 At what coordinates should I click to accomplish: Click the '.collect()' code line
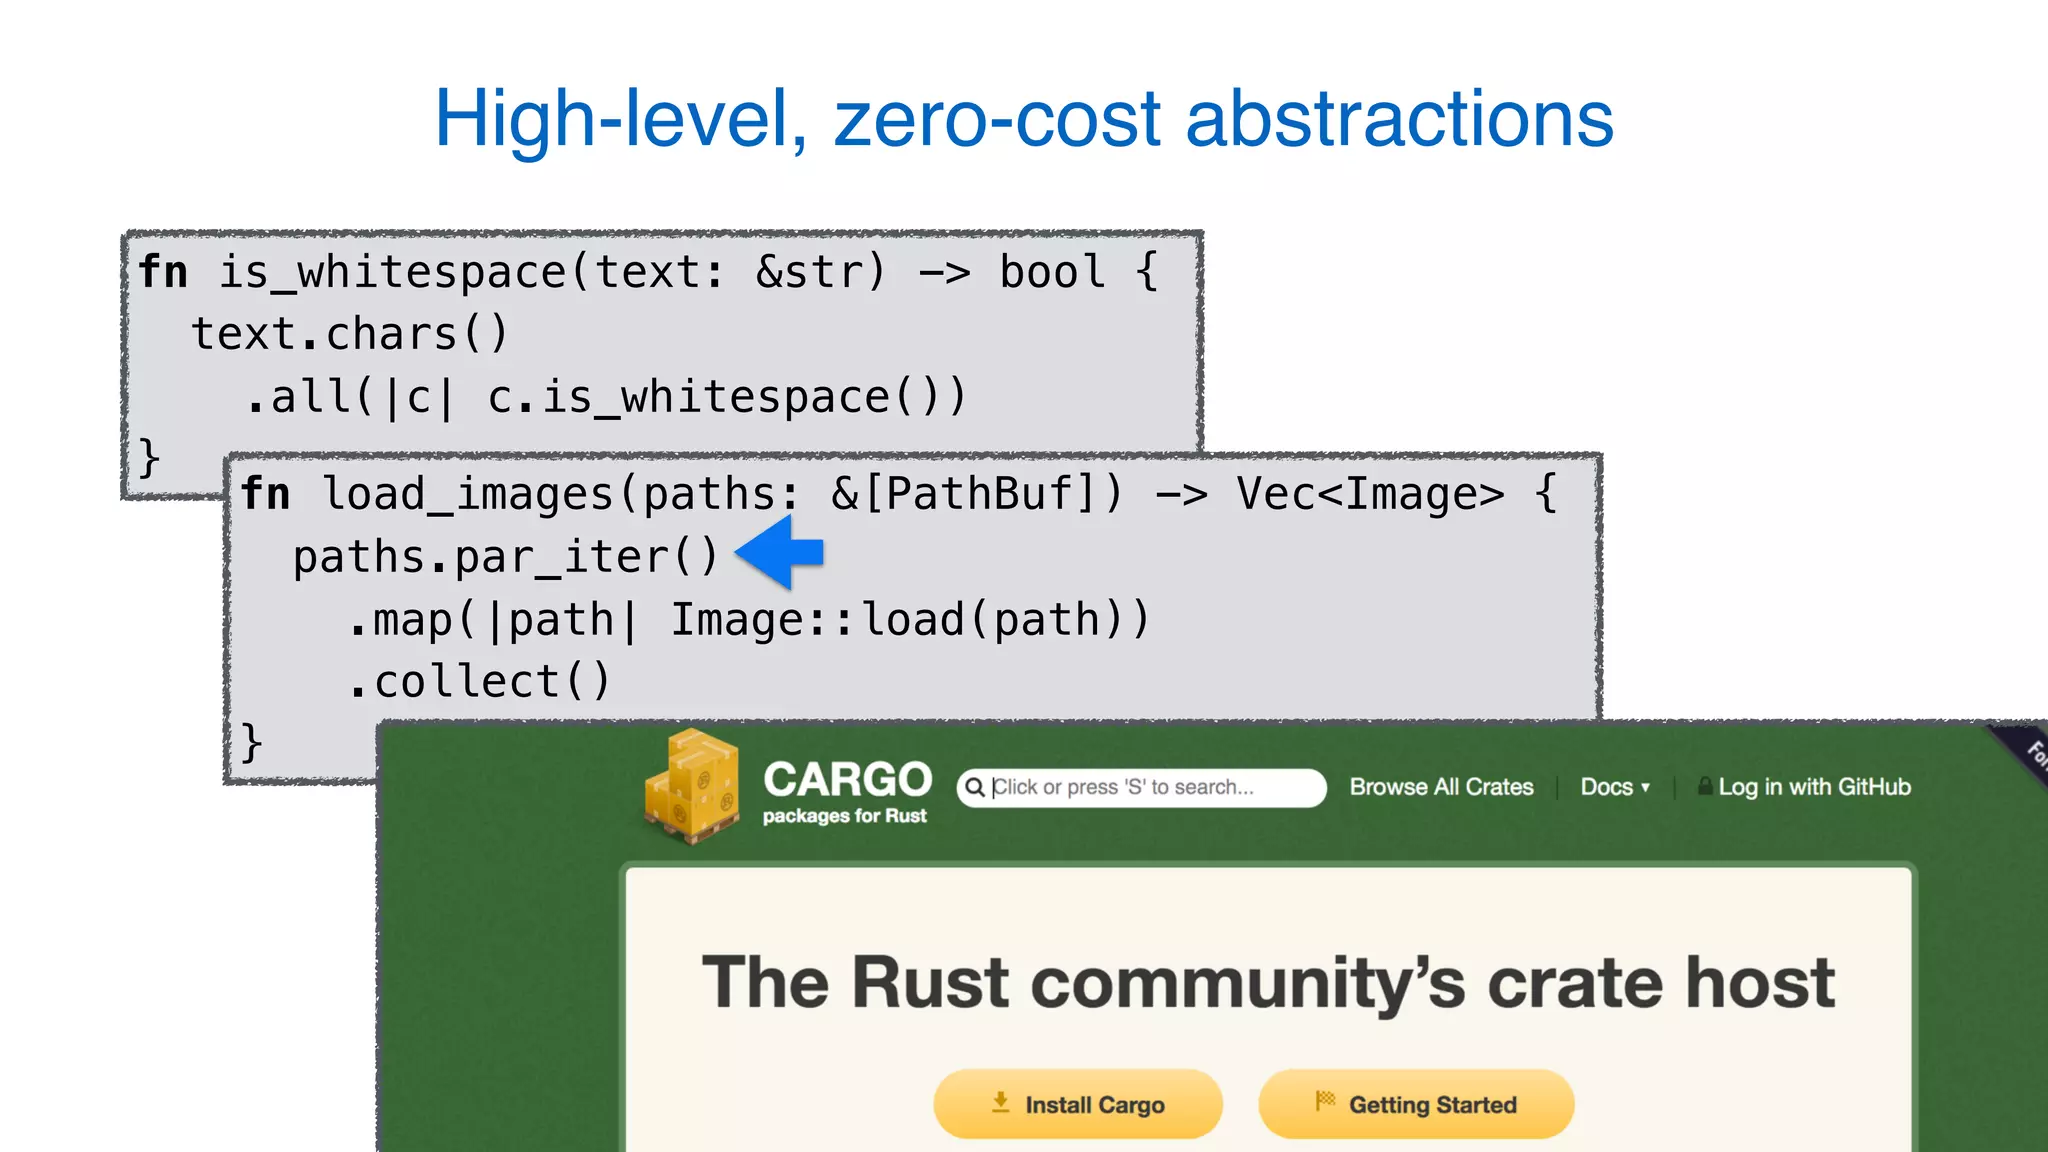(479, 682)
